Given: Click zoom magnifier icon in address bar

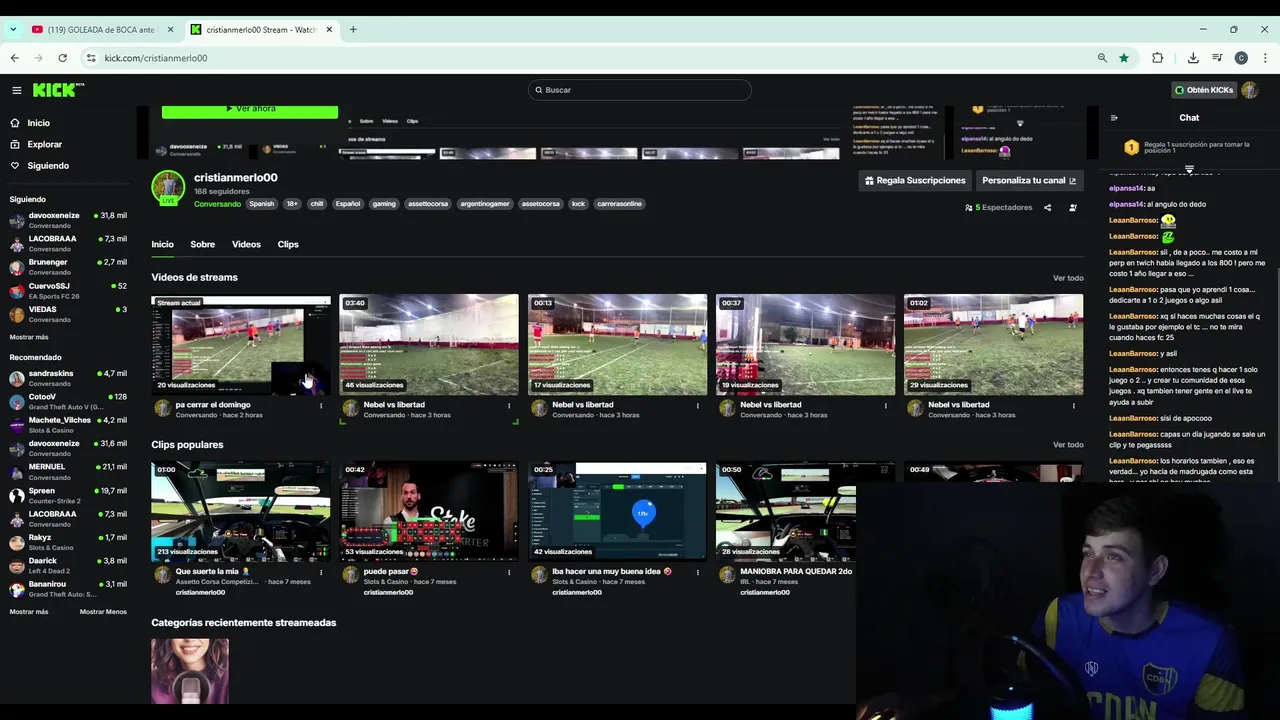Looking at the screenshot, I should tap(1102, 58).
